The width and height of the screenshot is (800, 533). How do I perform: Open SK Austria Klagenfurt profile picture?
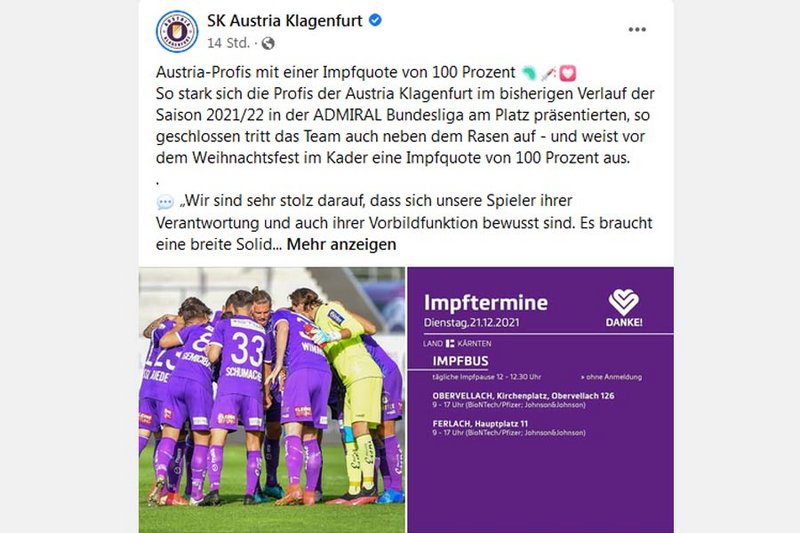pos(177,31)
